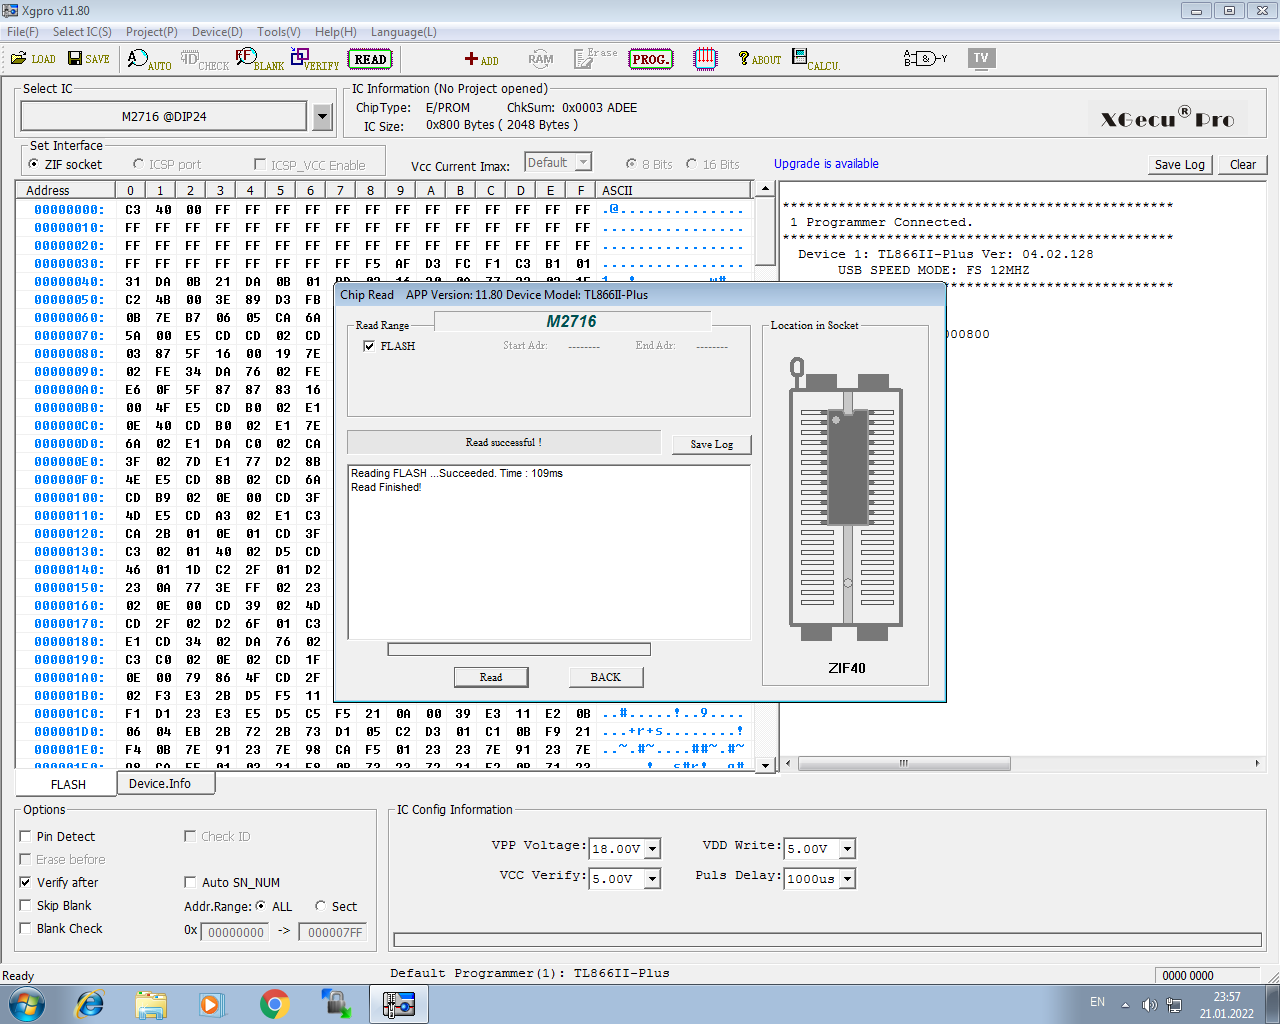Open the Tools(V) menu
The height and width of the screenshot is (1024, 1280).
[279, 32]
